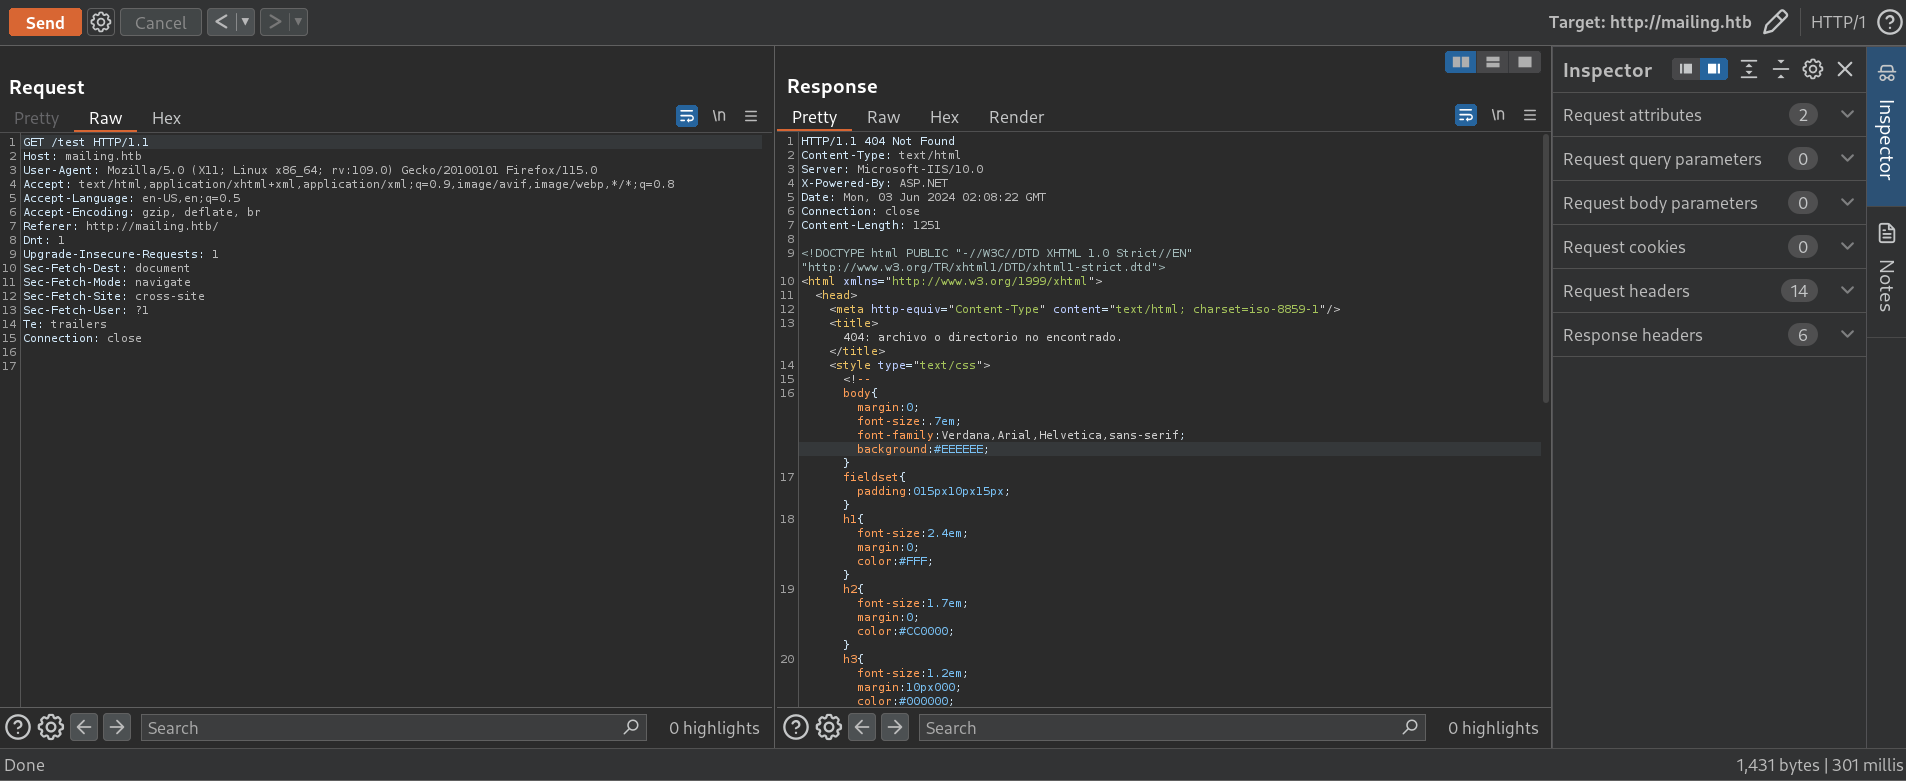Viewport: 1906px width, 781px height.
Task: Open Request search settings gear
Action: (x=51, y=727)
